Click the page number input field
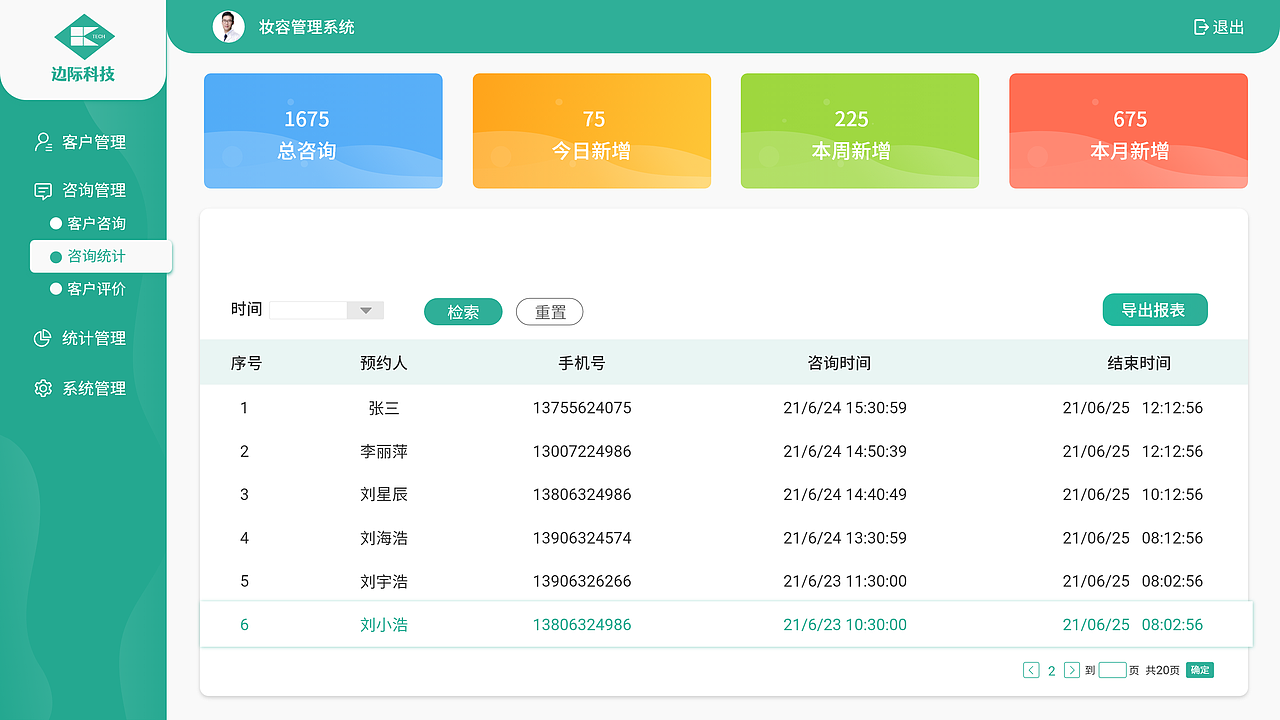Screen dimensions: 1280x720 click(x=1113, y=670)
